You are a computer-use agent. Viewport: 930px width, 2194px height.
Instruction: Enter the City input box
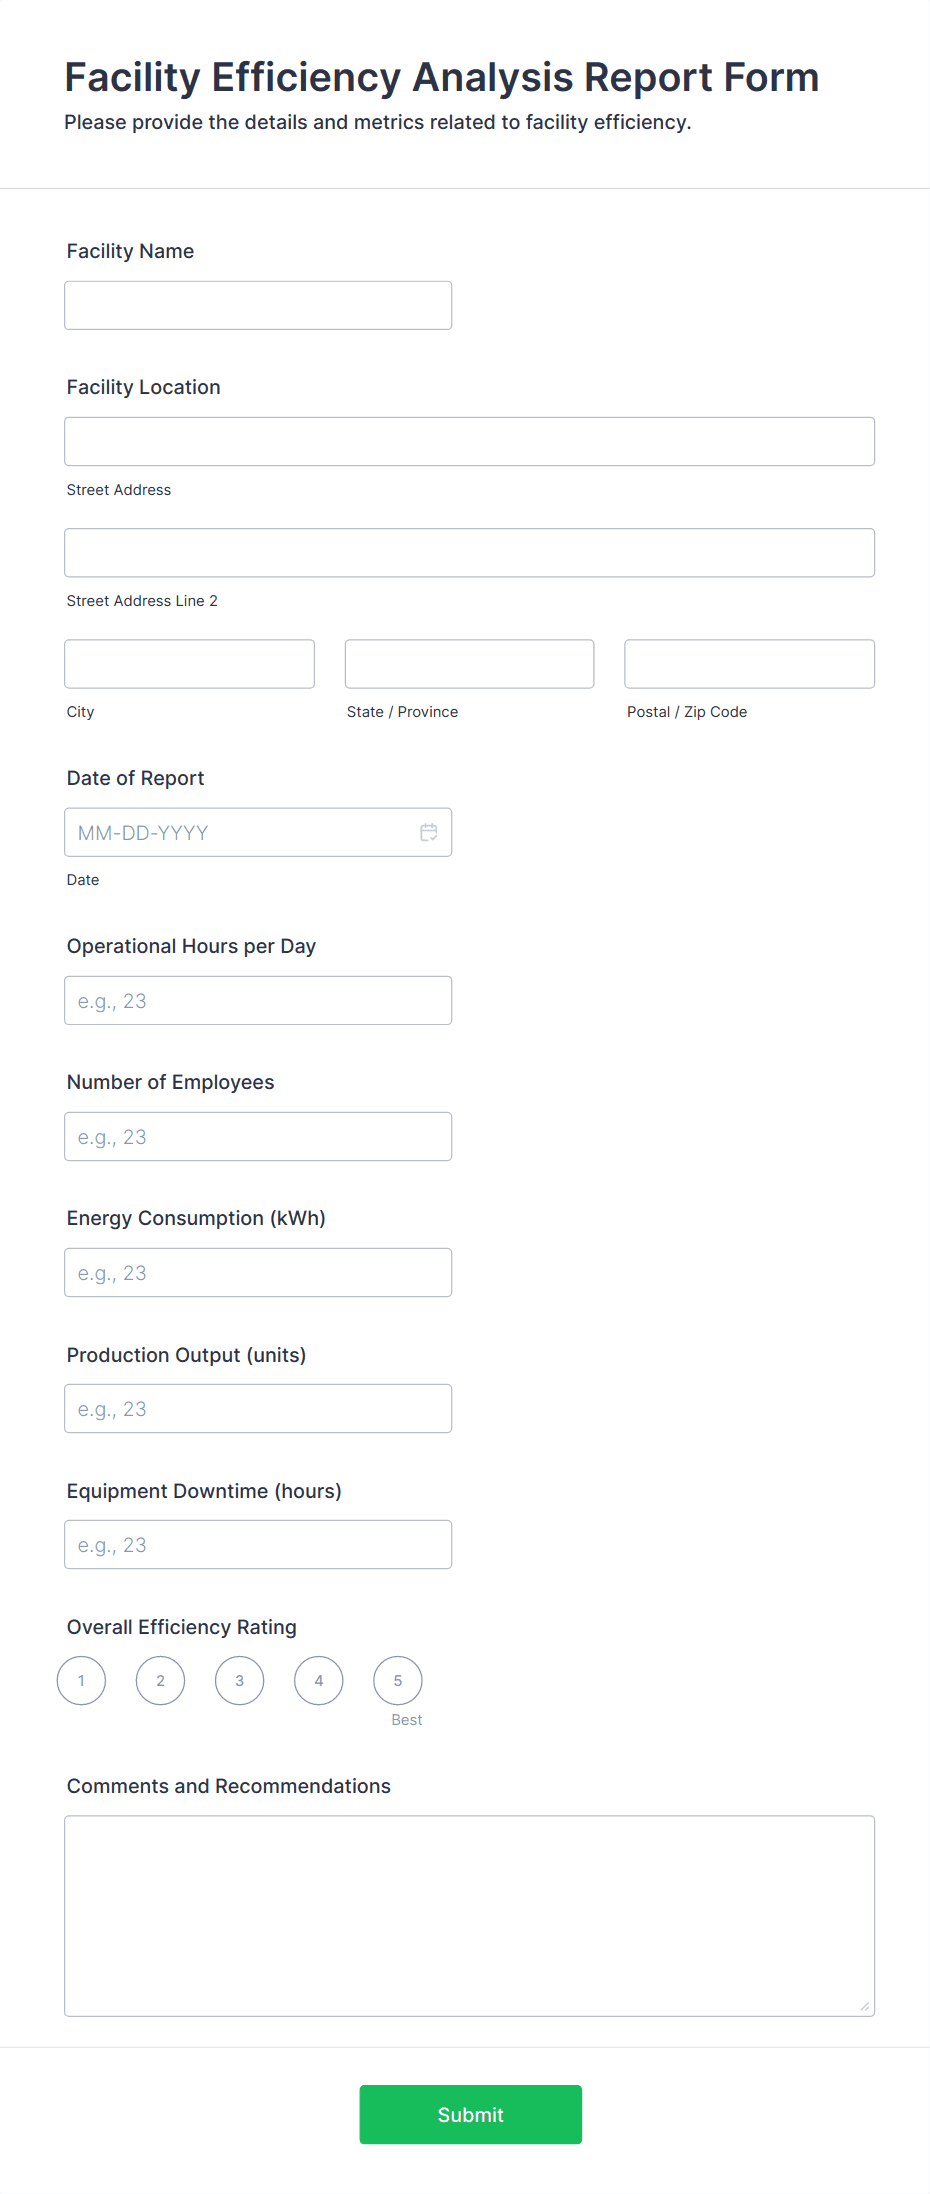click(x=189, y=664)
